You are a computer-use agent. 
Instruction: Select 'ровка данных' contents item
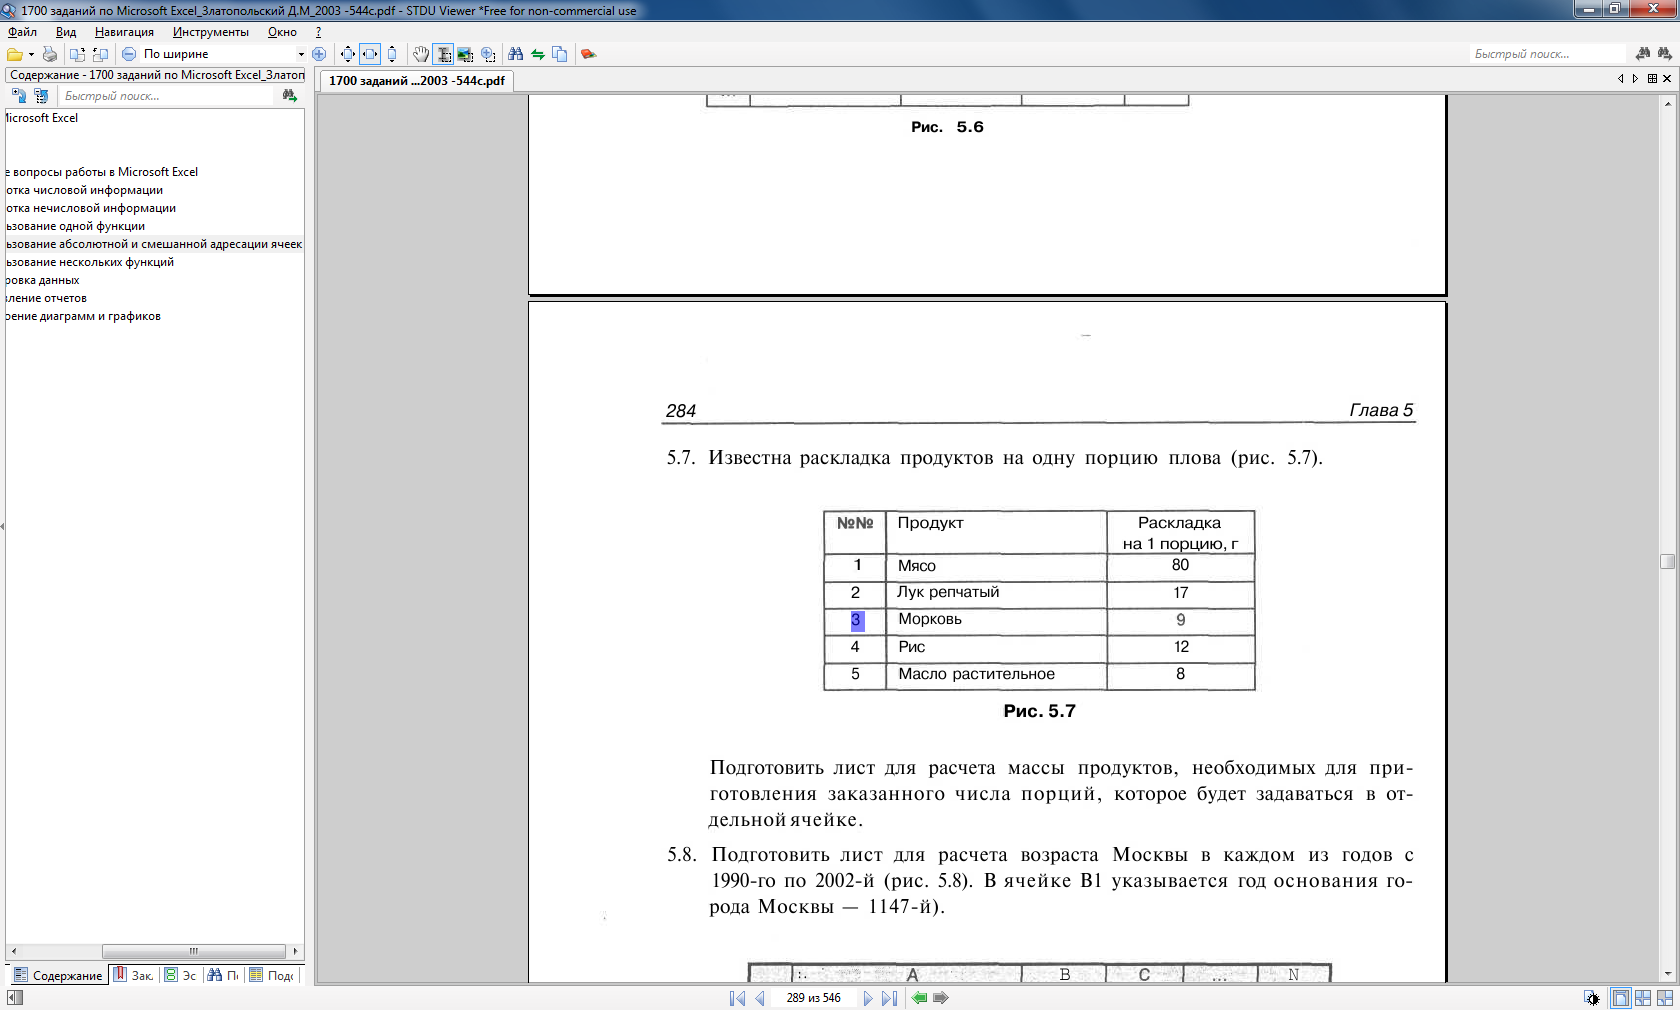click(43, 280)
